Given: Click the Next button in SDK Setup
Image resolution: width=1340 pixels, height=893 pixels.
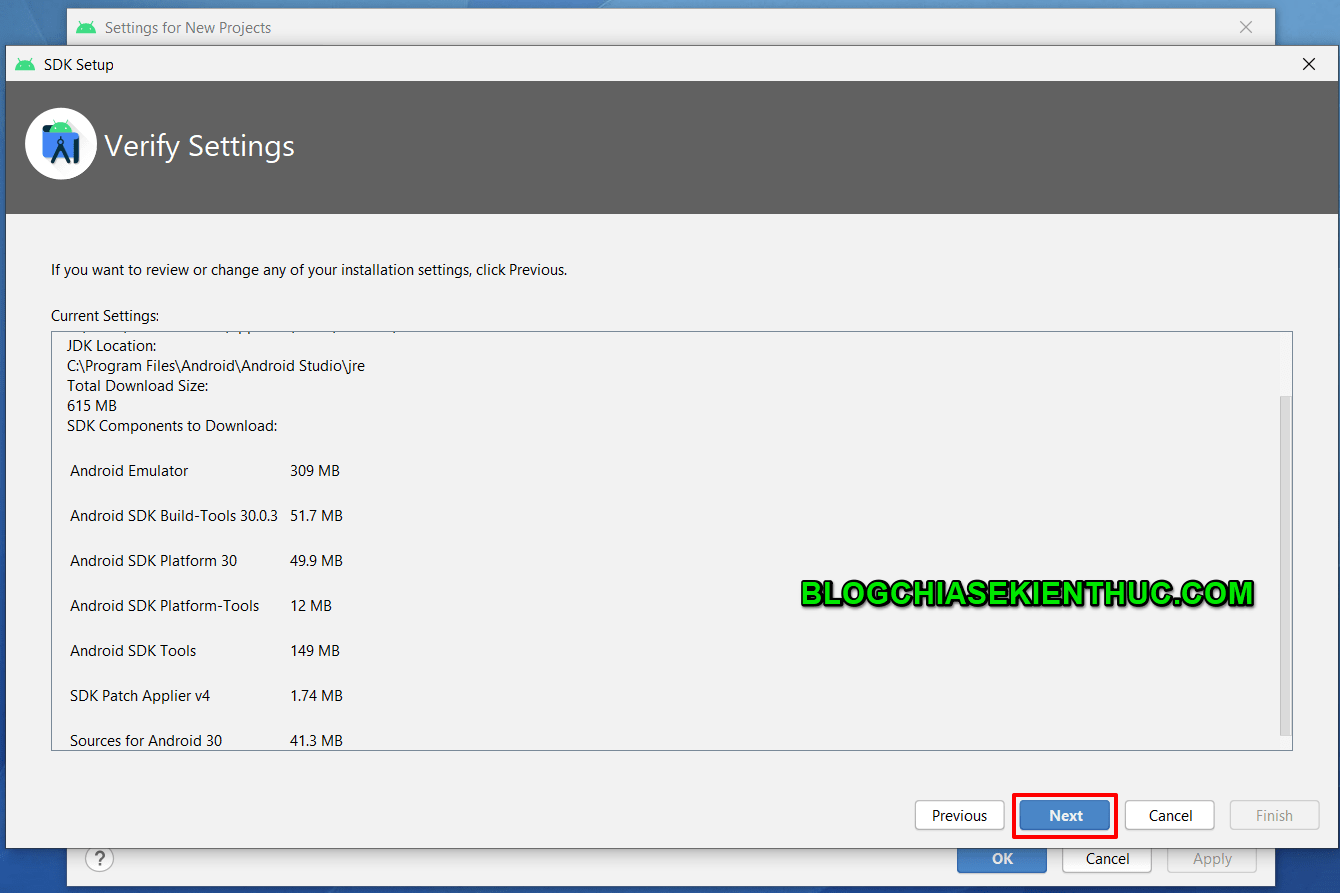Looking at the screenshot, I should (x=1065, y=815).
